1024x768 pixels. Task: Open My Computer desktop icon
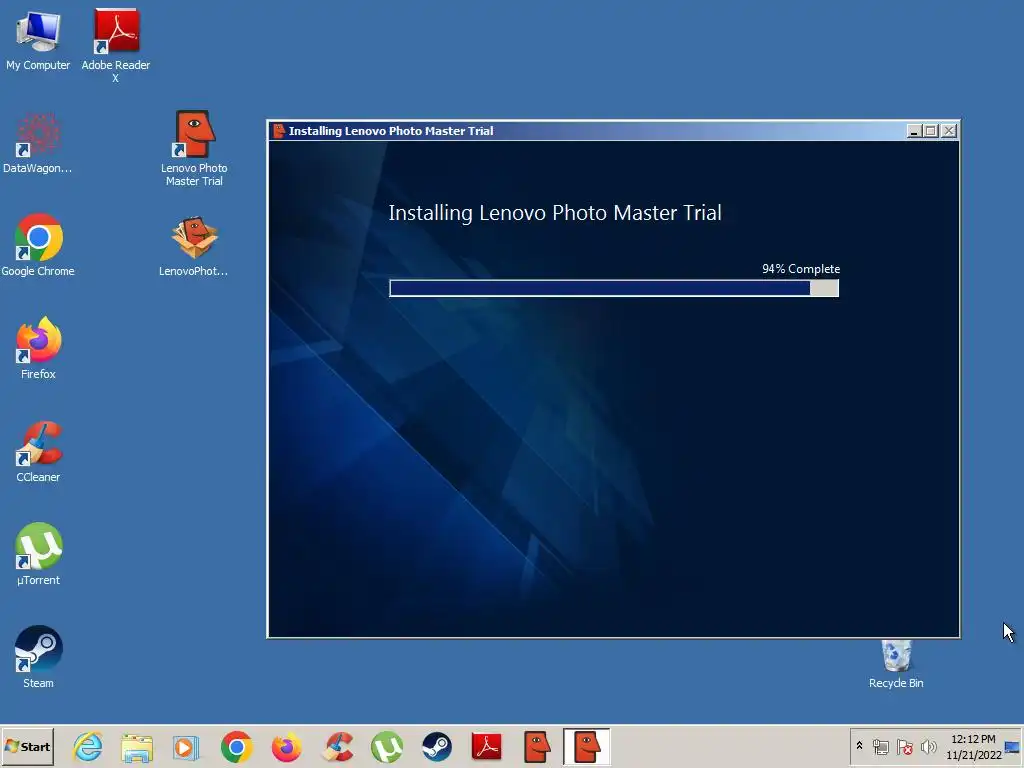pos(38,39)
